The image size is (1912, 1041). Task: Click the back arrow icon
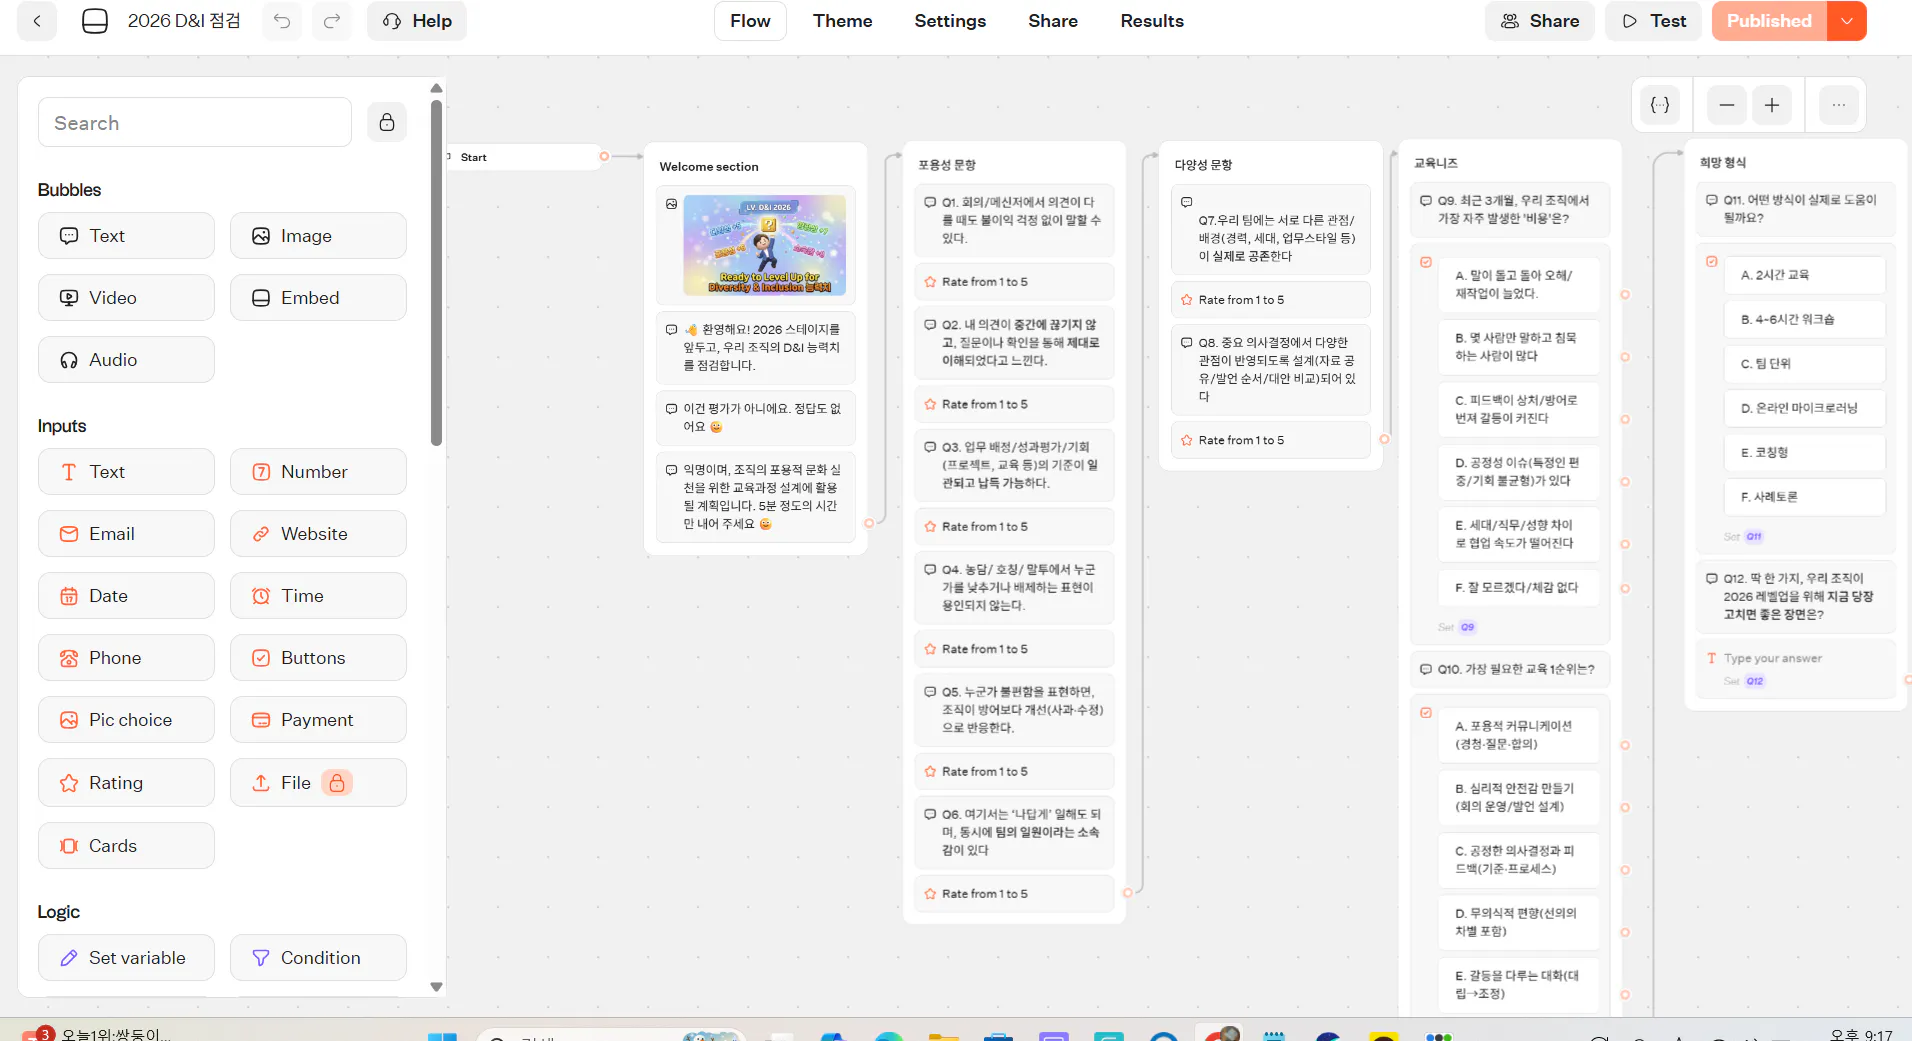tap(37, 21)
